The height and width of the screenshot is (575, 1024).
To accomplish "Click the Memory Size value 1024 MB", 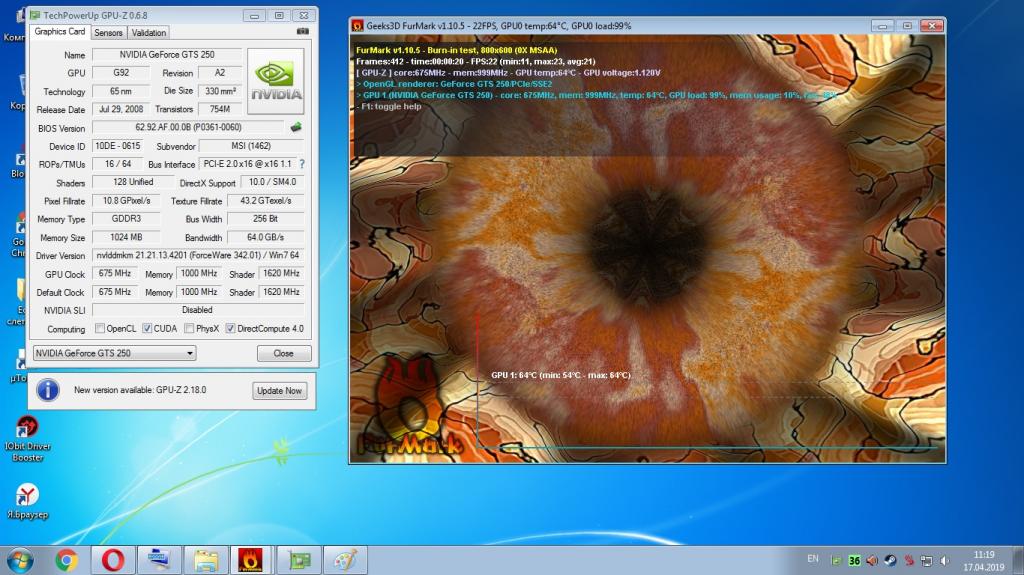I will (x=126, y=237).
